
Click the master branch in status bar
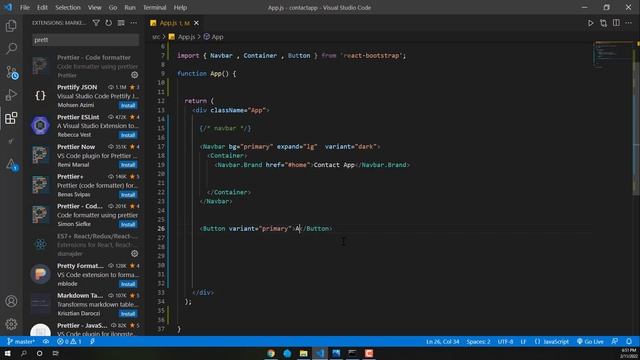click(x=21, y=342)
